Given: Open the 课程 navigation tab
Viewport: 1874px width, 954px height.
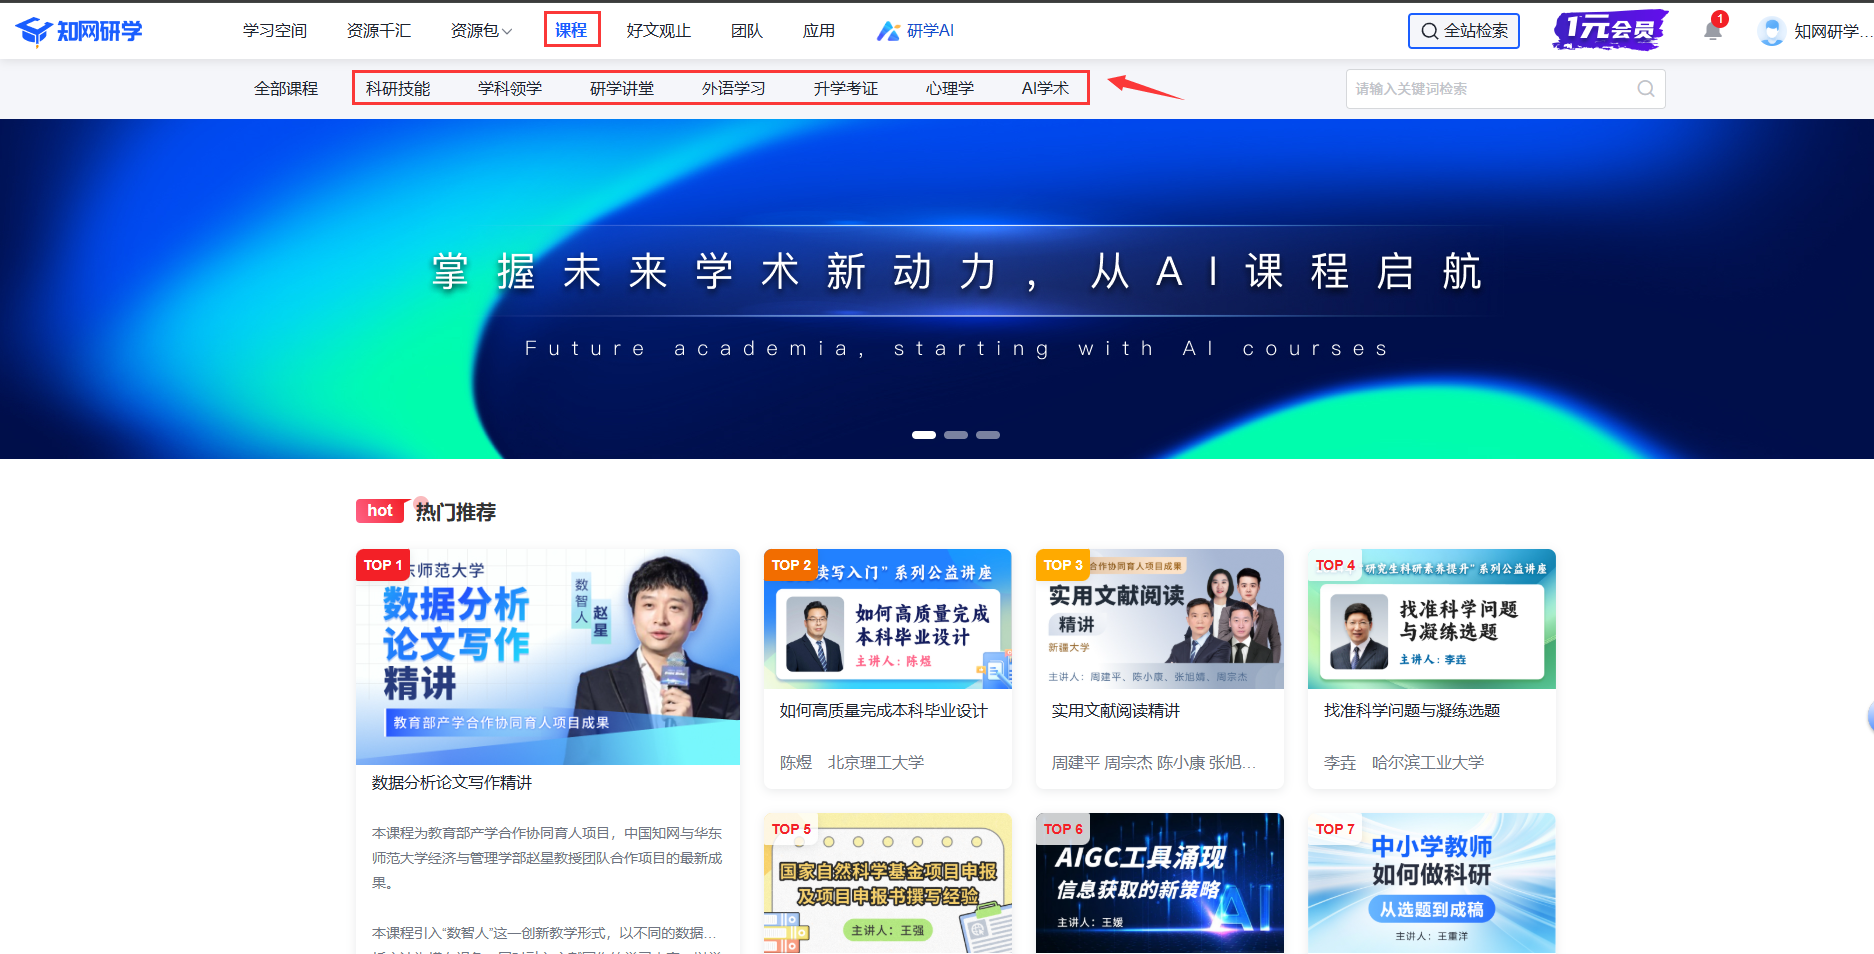Looking at the screenshot, I should 571,30.
